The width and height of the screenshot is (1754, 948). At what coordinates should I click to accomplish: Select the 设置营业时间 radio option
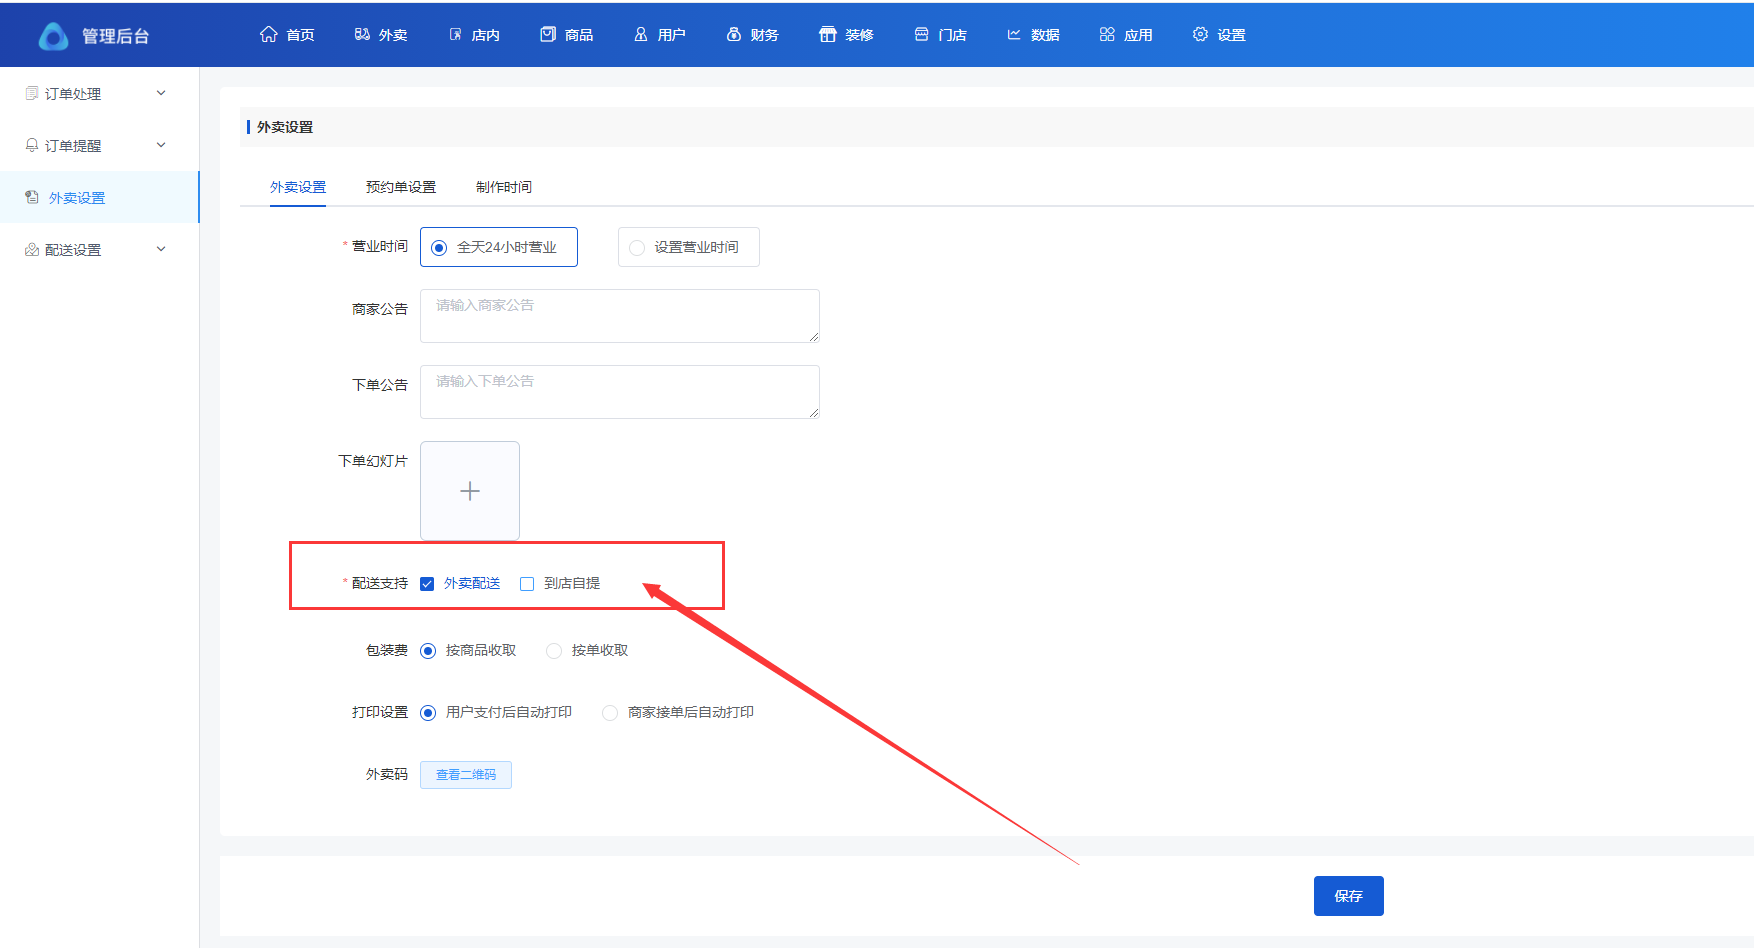tap(637, 248)
